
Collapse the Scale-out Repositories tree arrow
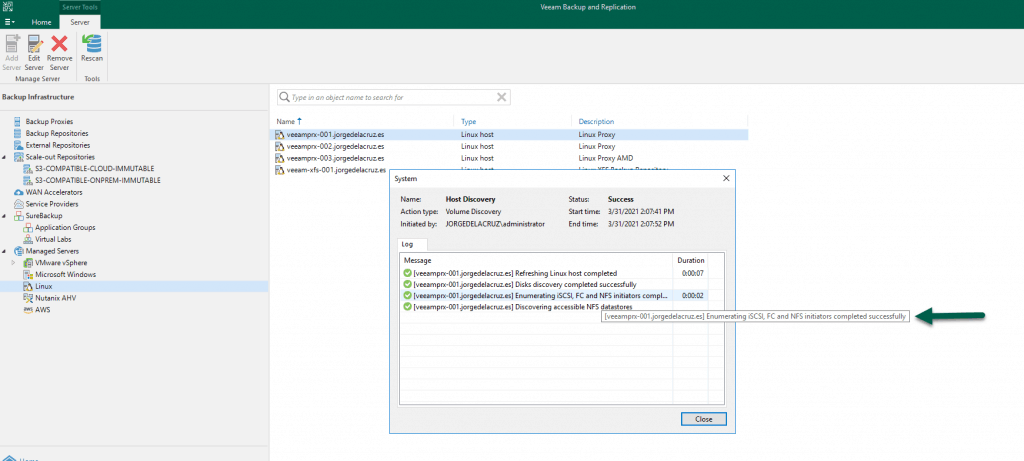[5, 157]
